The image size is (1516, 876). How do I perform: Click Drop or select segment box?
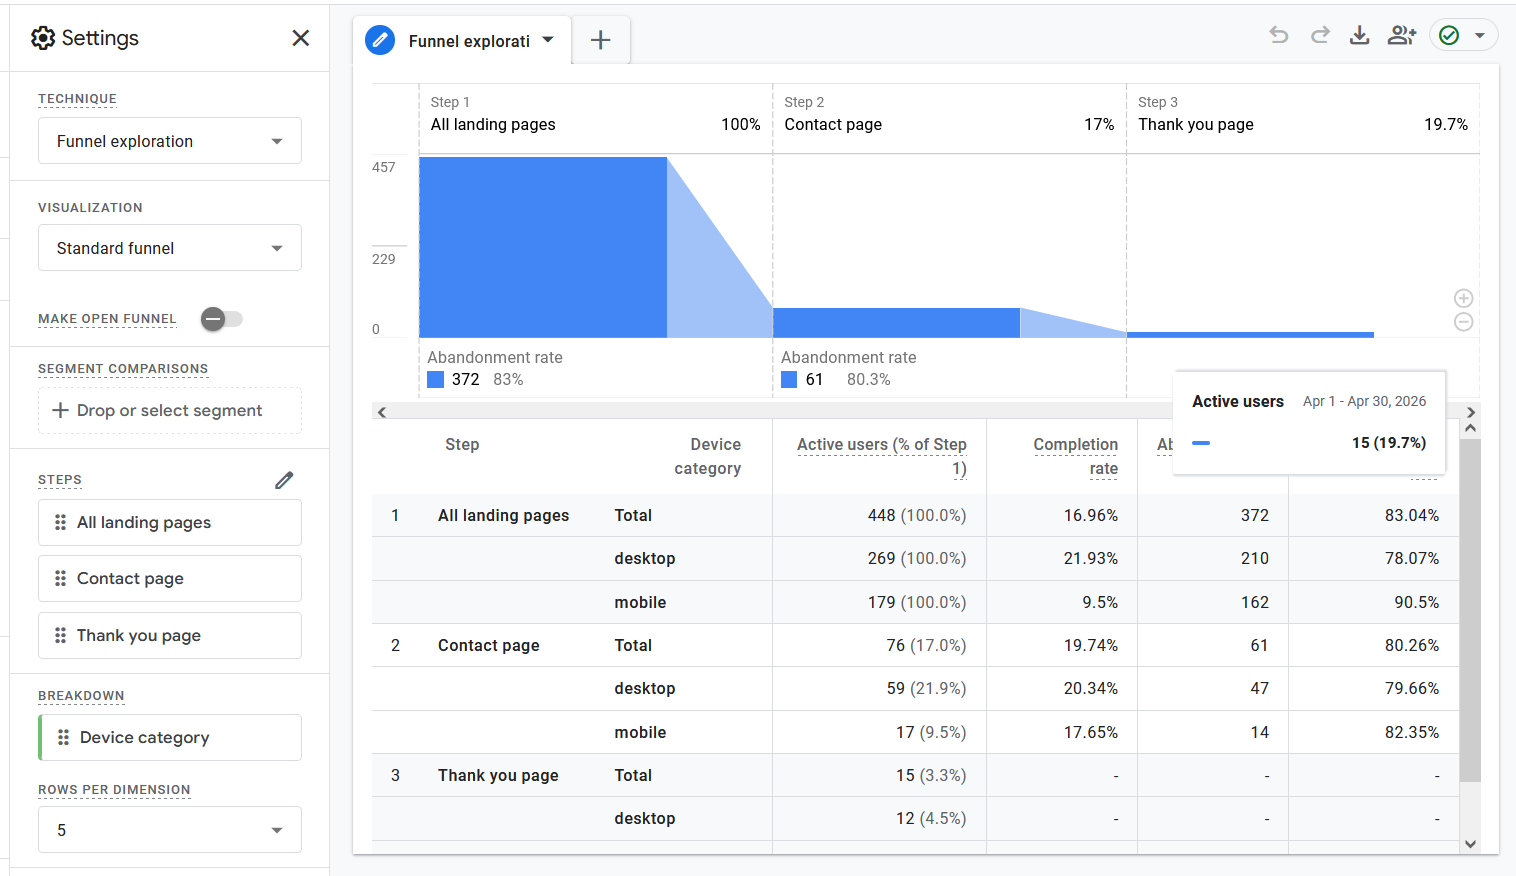(x=170, y=410)
